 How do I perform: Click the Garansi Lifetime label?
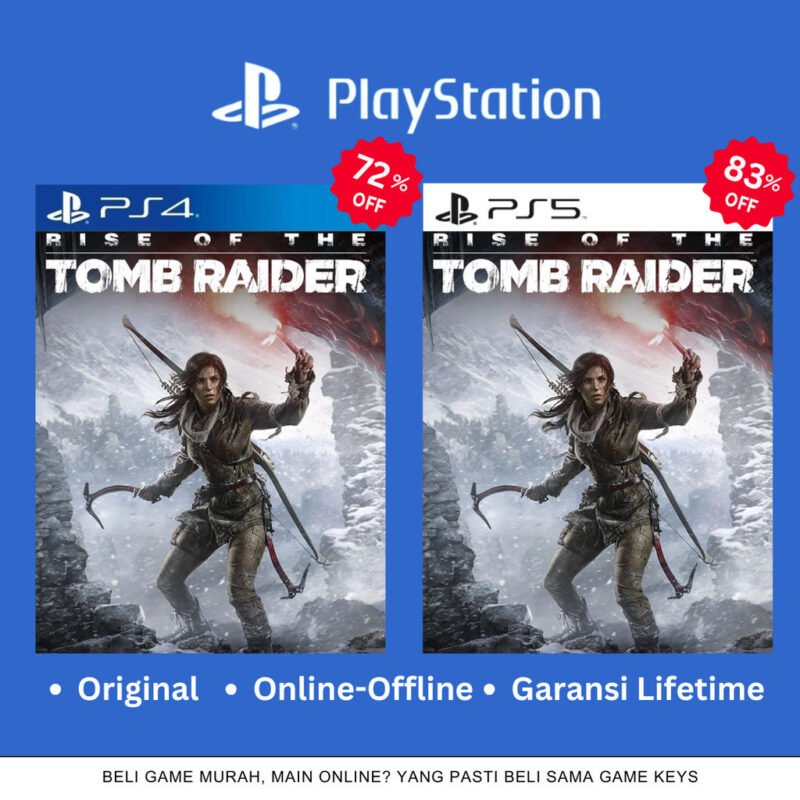point(638,689)
